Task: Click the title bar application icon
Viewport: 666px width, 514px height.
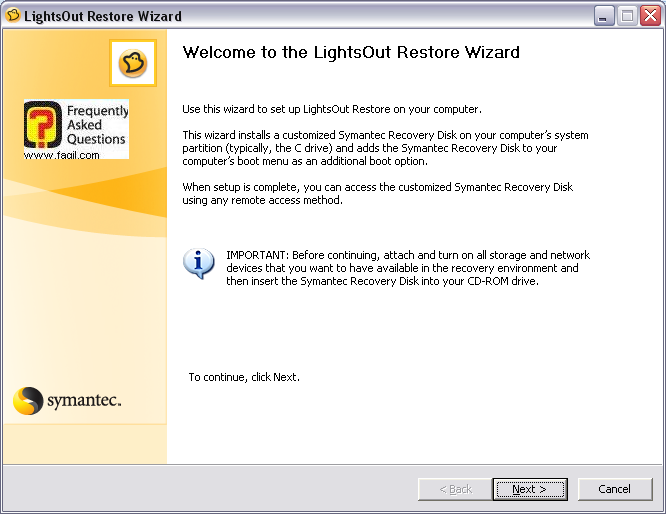Action: click(x=13, y=16)
